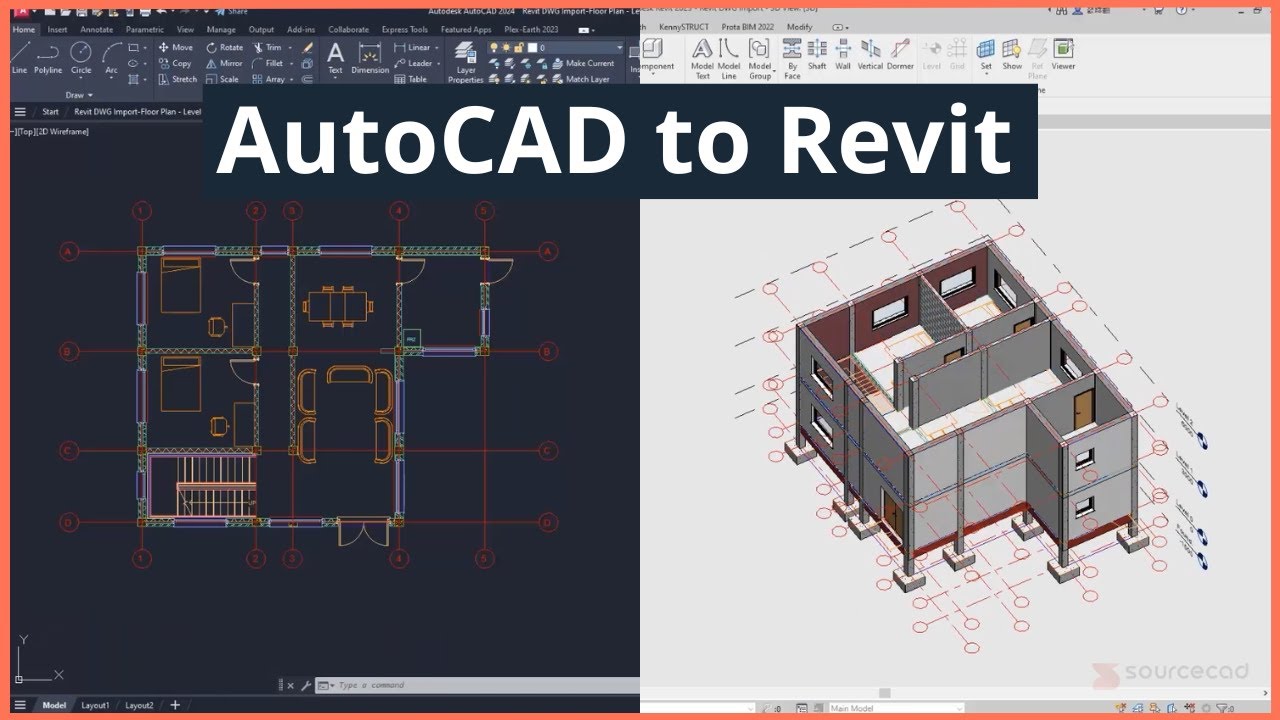Open the Fillet tool dropdown arrow

pos(292,63)
